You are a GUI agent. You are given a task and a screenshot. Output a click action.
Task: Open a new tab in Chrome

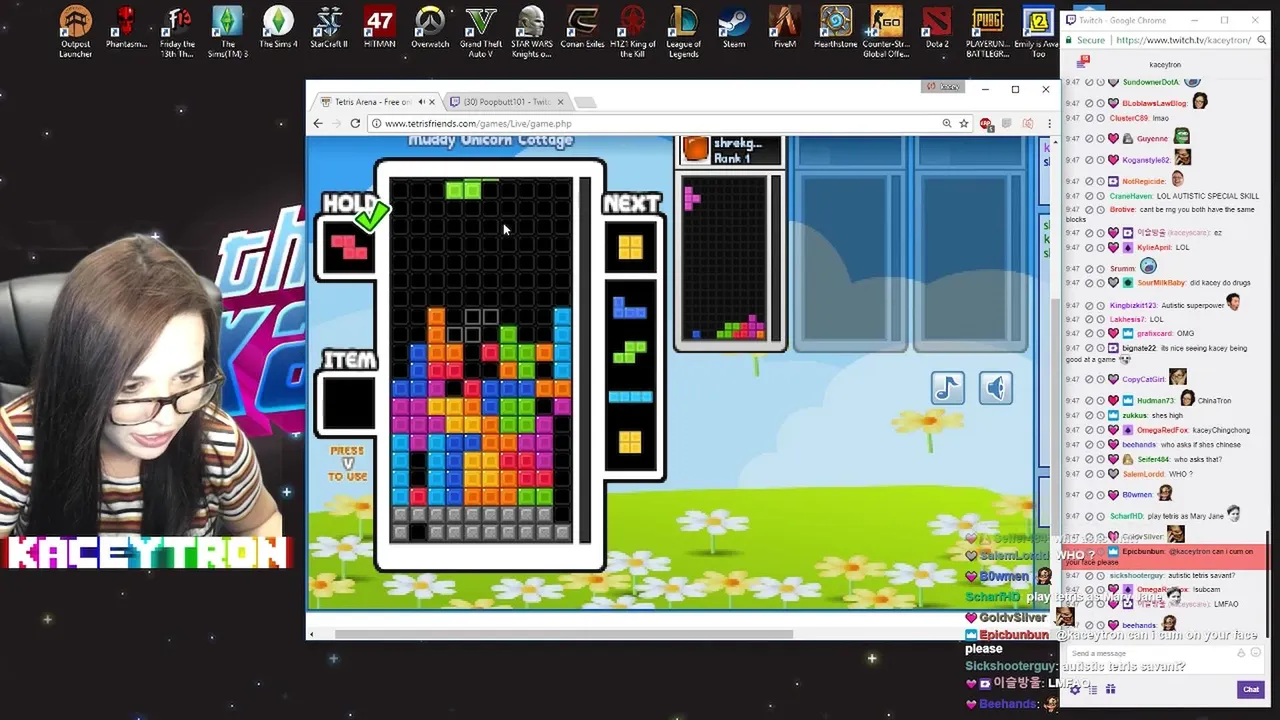[x=586, y=102]
